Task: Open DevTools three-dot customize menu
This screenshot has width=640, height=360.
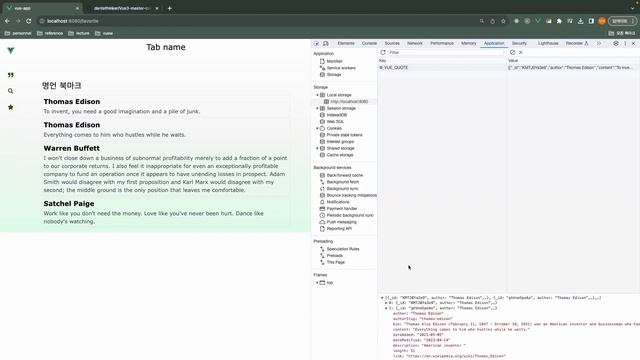Action: pyautogui.click(x=625, y=43)
